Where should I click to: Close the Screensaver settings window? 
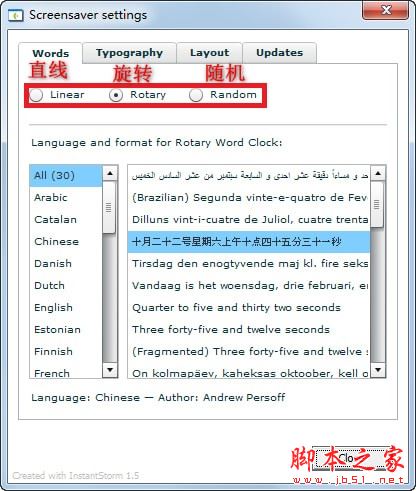[386, 10]
